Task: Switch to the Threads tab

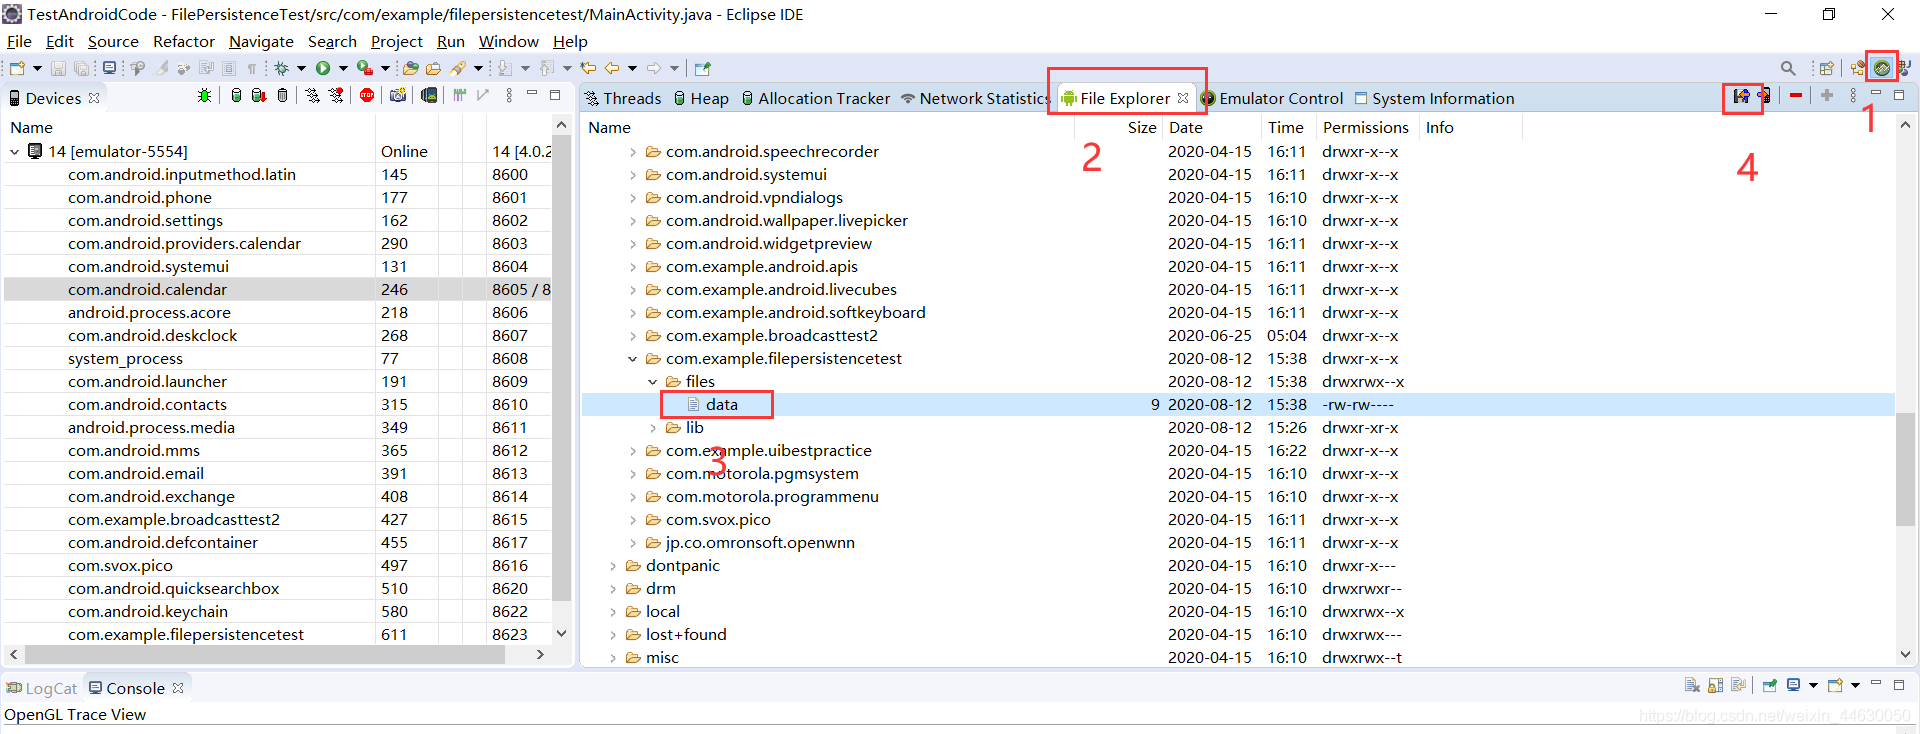Action: point(623,98)
